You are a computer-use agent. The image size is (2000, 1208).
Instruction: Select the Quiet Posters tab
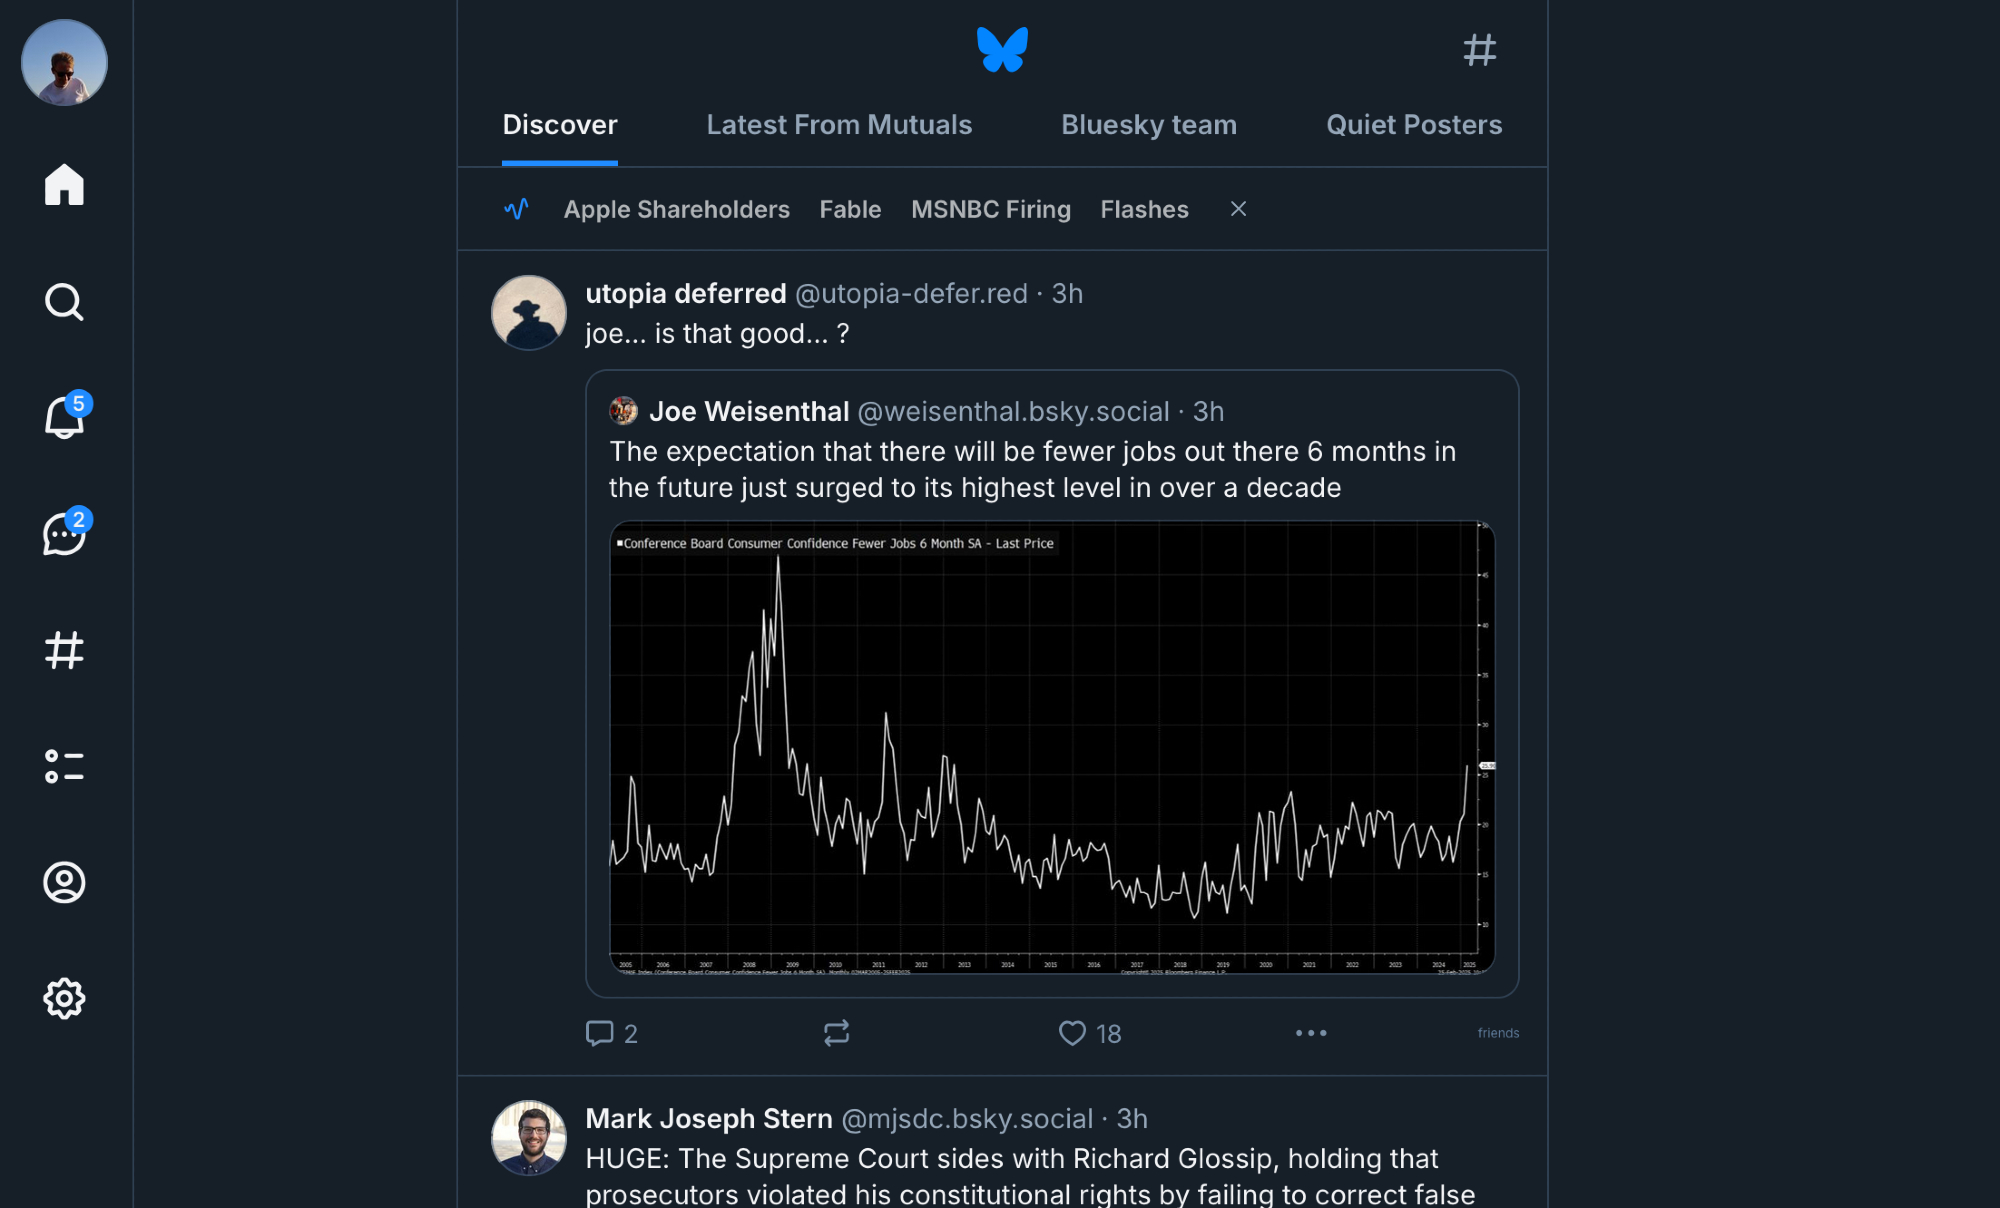click(1413, 125)
